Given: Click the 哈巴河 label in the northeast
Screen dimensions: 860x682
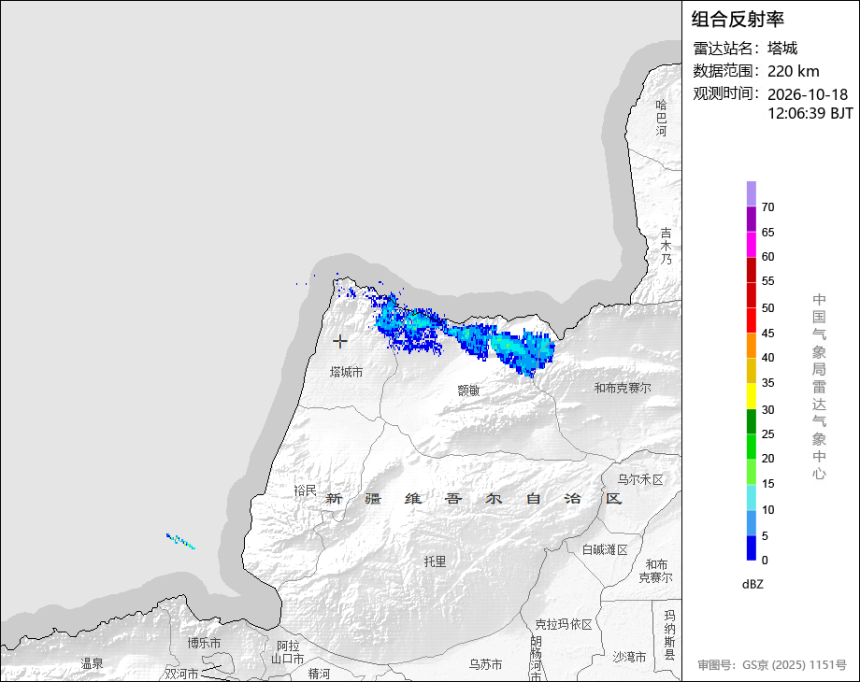Looking at the screenshot, I should coord(661,117).
